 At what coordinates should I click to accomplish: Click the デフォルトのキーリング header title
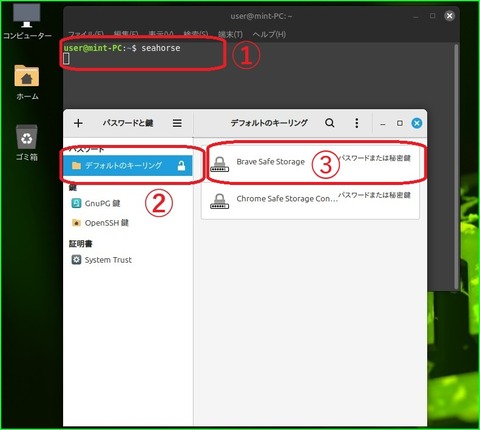[269, 123]
